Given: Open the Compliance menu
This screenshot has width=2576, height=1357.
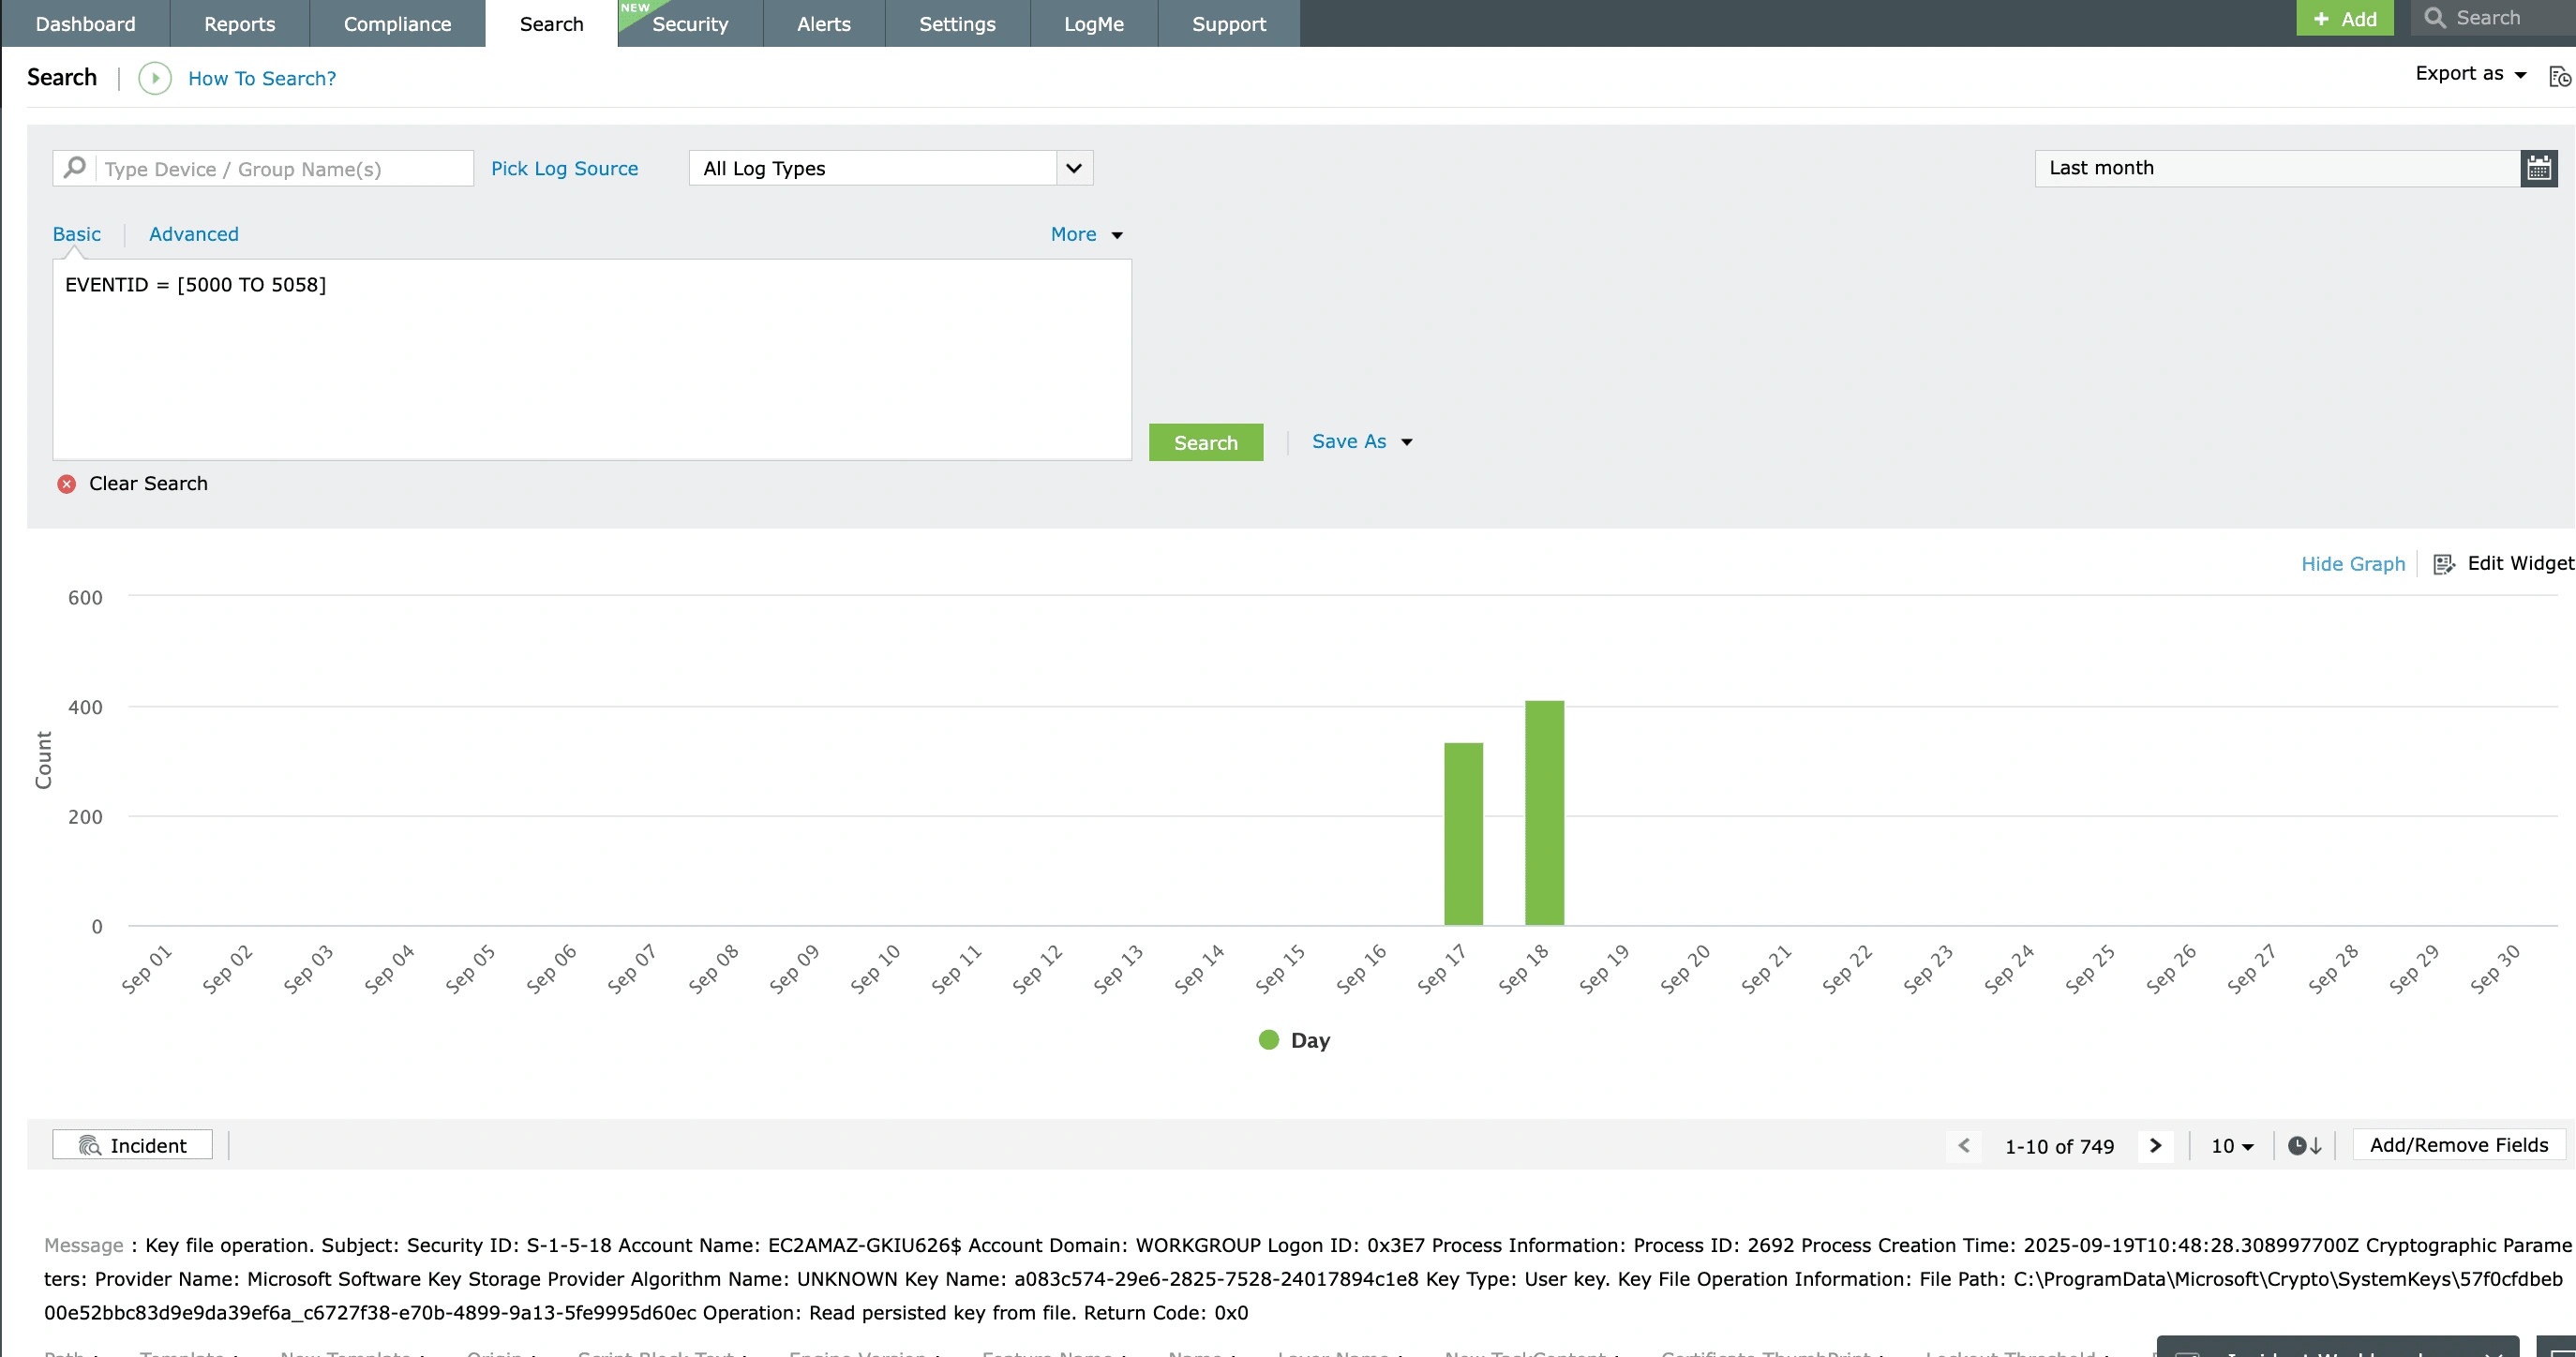Looking at the screenshot, I should [x=397, y=23].
